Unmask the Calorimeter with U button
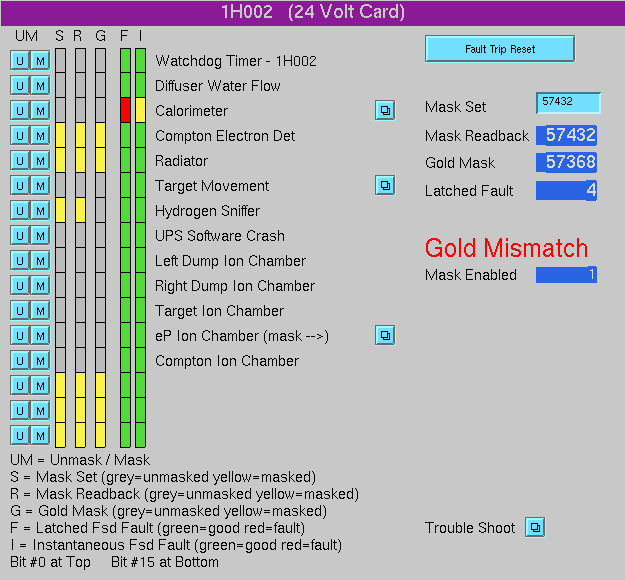This screenshot has height=580, width=625. [x=20, y=110]
